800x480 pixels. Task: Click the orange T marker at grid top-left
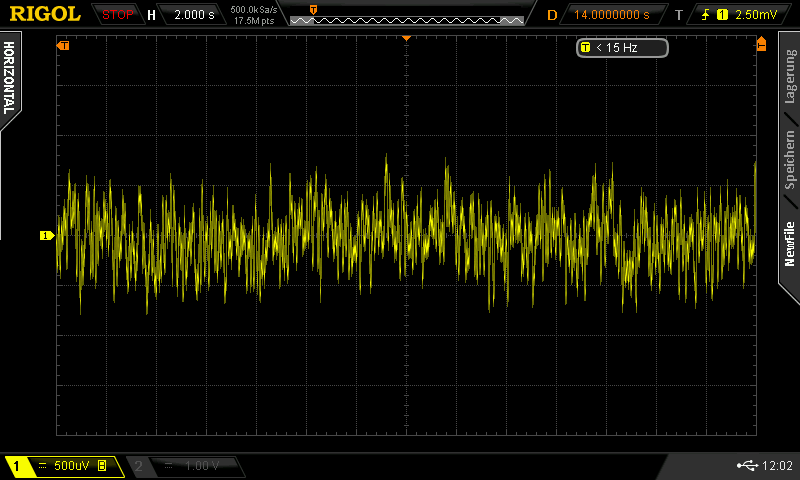click(63, 46)
